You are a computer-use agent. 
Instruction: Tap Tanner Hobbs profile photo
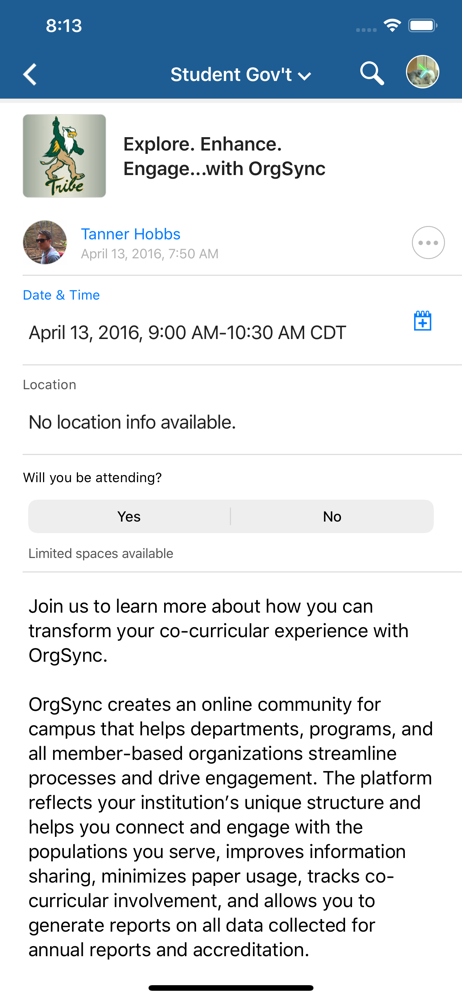(x=45, y=242)
